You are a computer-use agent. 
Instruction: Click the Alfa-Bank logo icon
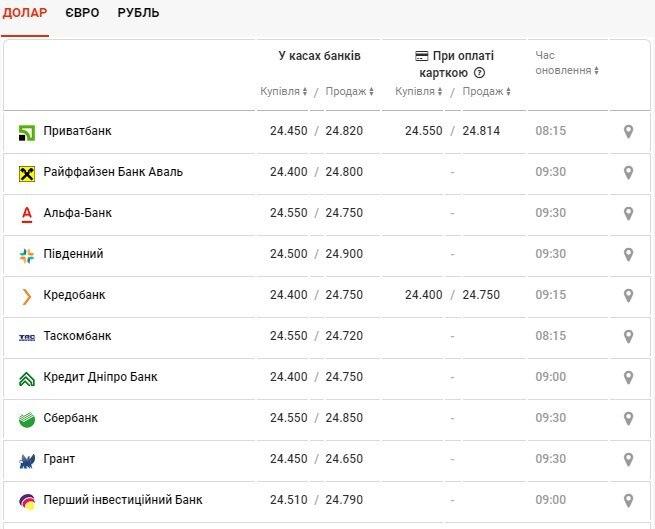point(27,213)
